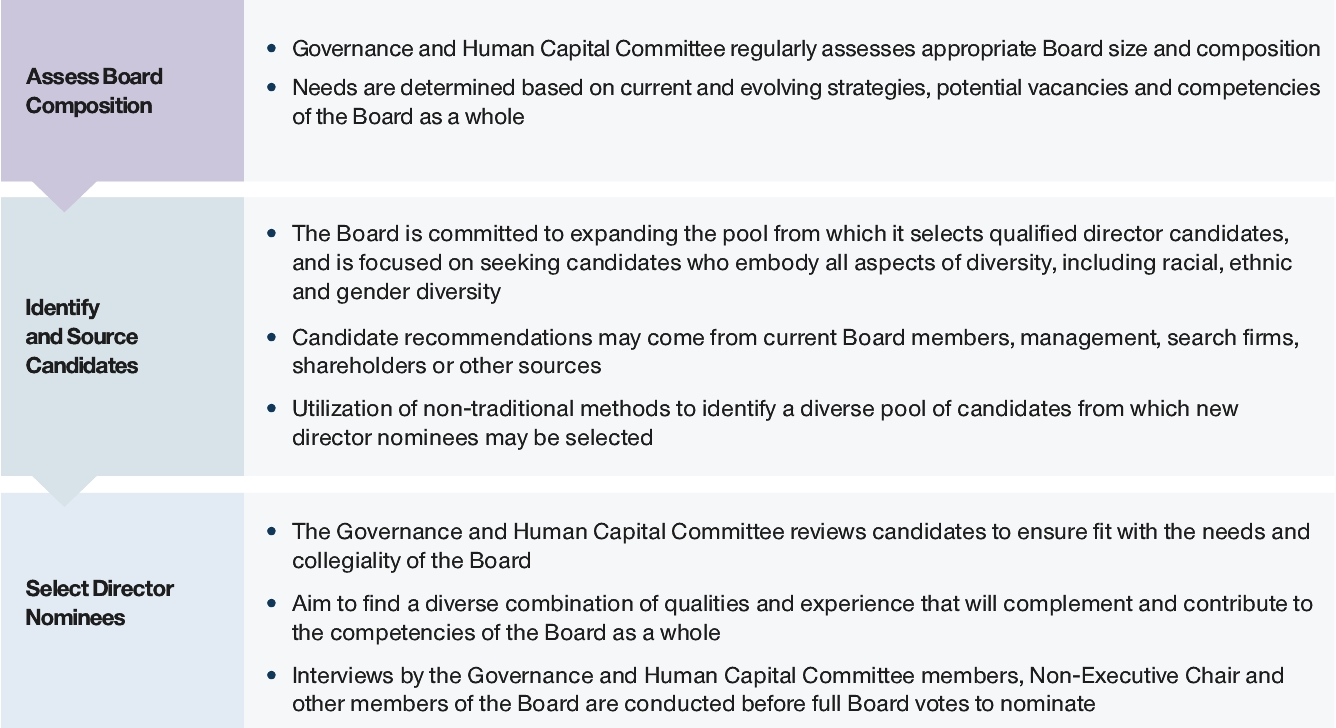Click the bullet beside "The Board is committed to expanding"
Image resolution: width=1336 pixels, height=728 pixels.
point(272,234)
